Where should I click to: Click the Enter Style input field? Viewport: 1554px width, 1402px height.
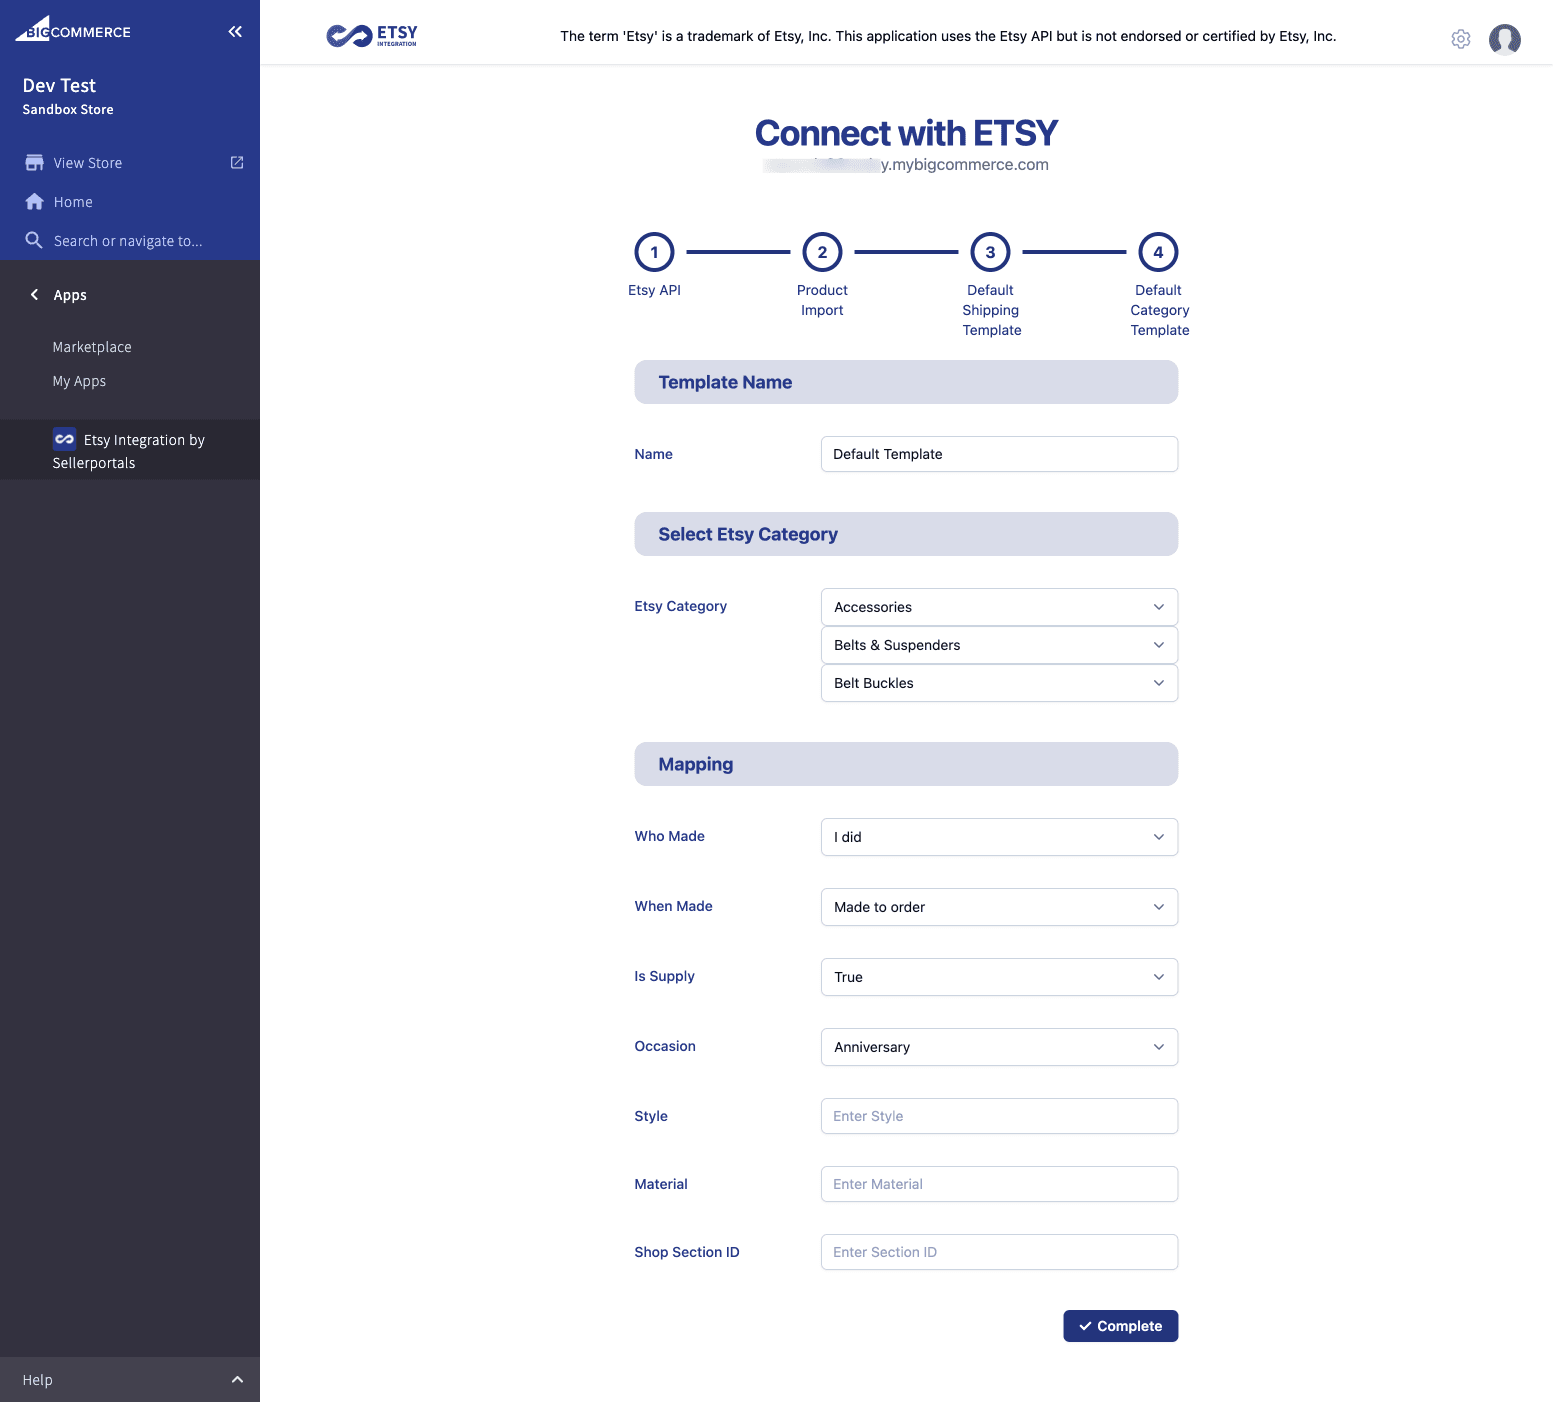(x=1000, y=1116)
